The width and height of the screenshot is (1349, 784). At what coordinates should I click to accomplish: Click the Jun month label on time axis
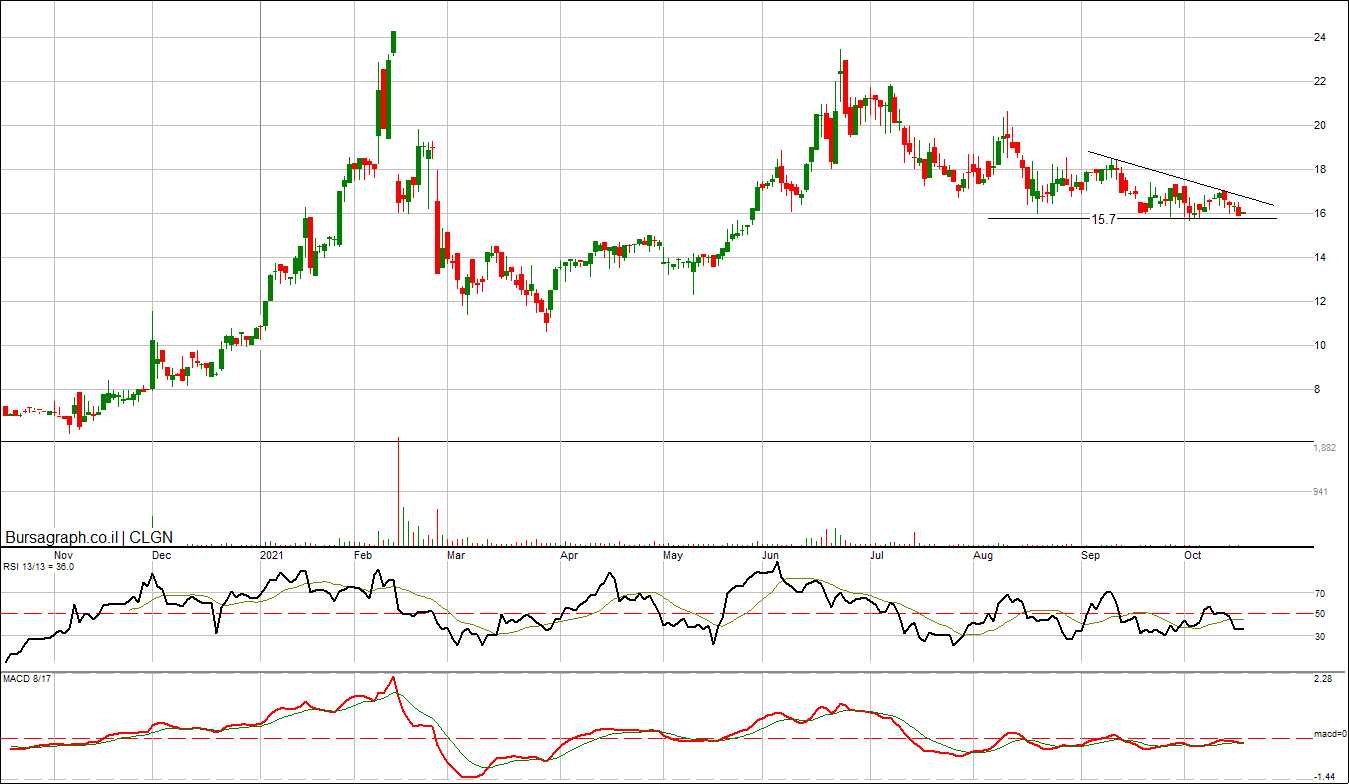pyautogui.click(x=771, y=554)
